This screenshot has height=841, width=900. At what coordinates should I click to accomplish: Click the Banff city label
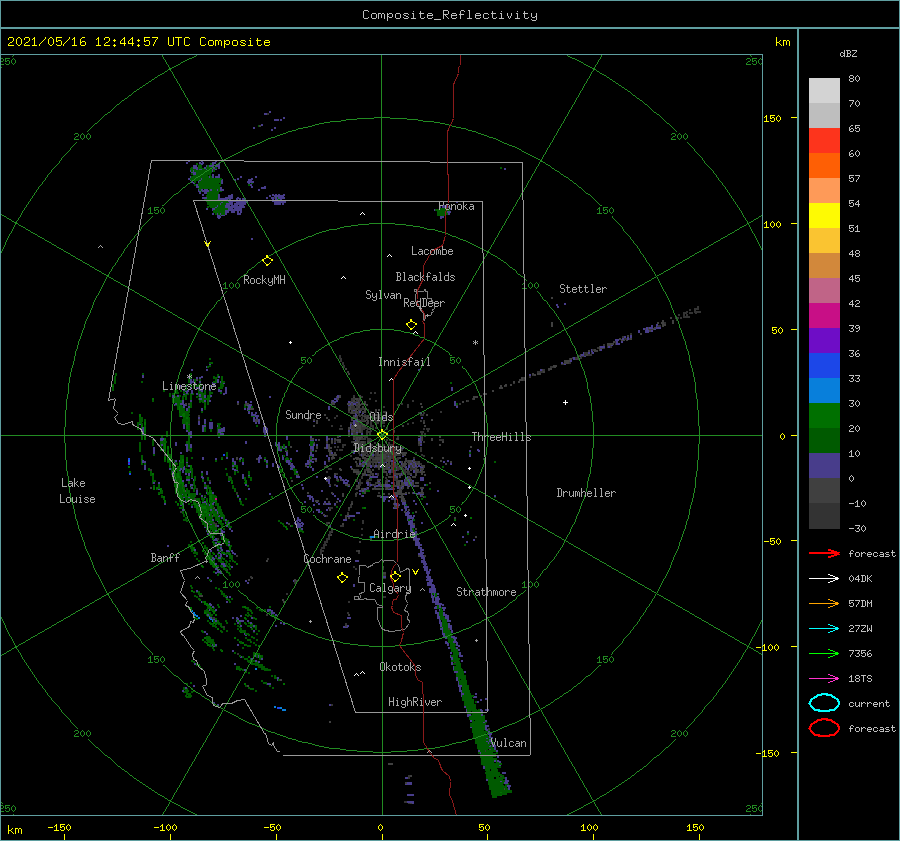pos(165,557)
